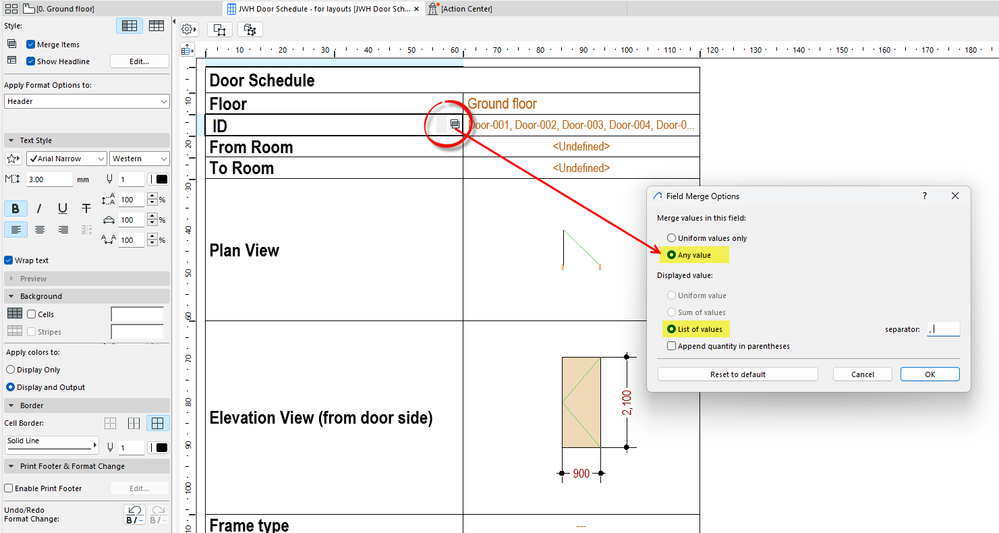Choose Uniform values only option
The width and height of the screenshot is (999, 533).
(x=671, y=238)
